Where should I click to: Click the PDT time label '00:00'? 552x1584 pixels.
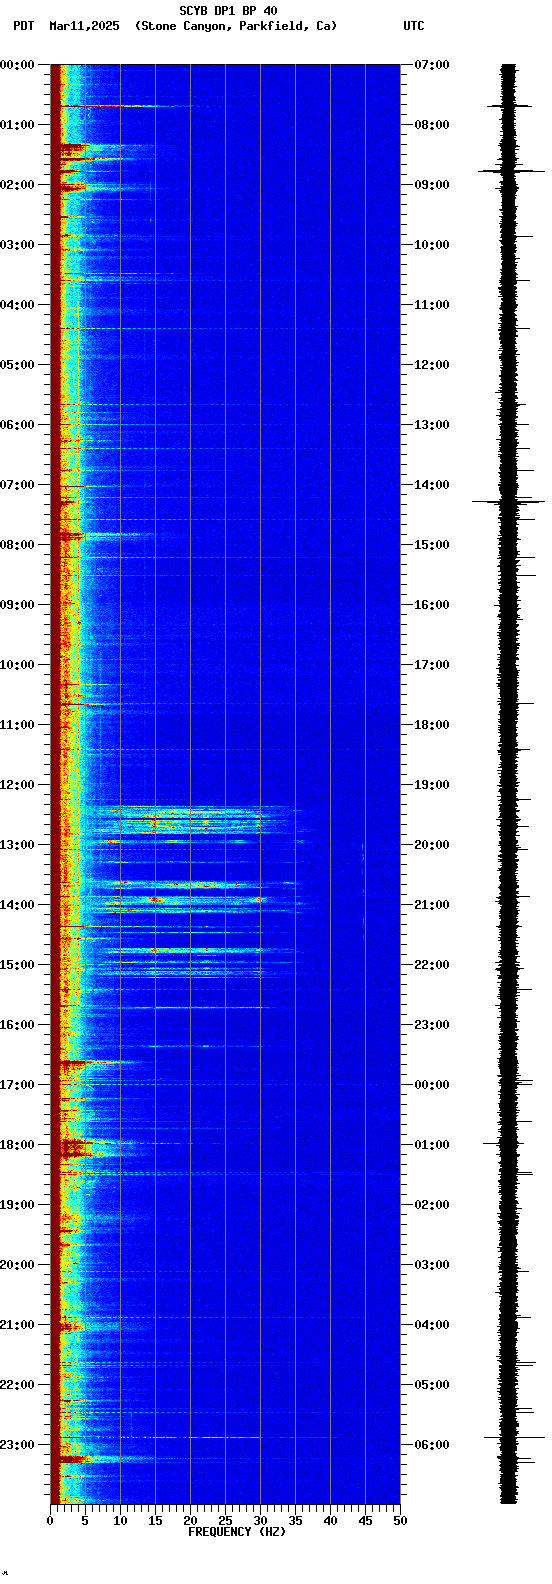(x=17, y=65)
